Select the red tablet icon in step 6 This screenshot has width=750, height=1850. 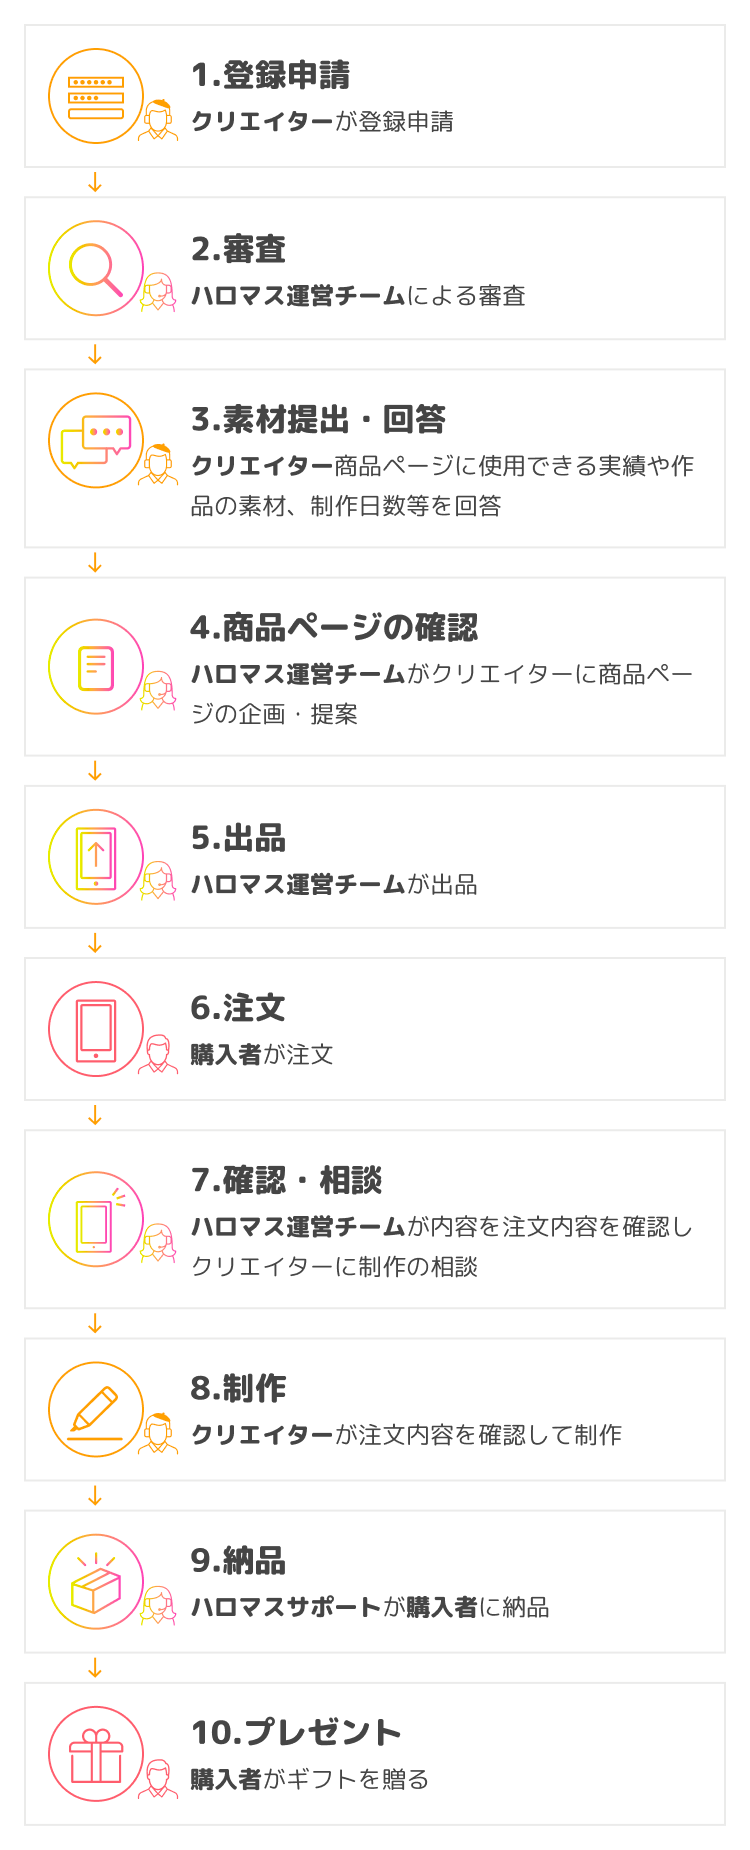tap(96, 1029)
